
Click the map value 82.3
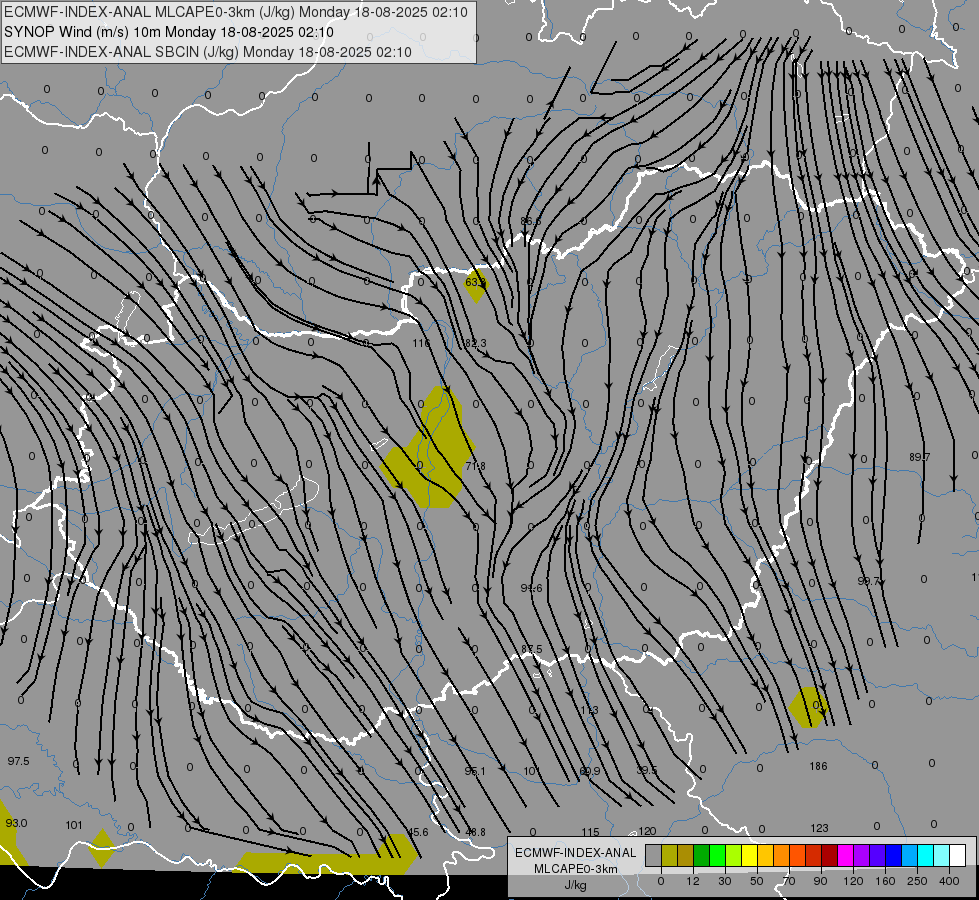tap(476, 343)
